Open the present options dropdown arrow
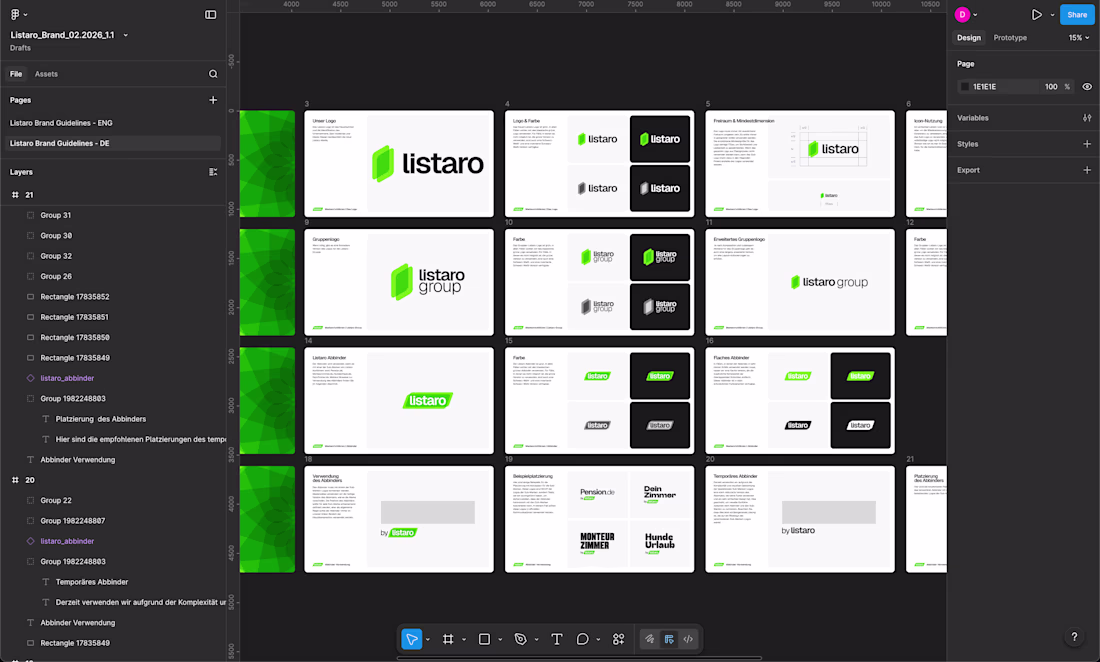Screen dimensions: 1100x662 coord(1052,15)
